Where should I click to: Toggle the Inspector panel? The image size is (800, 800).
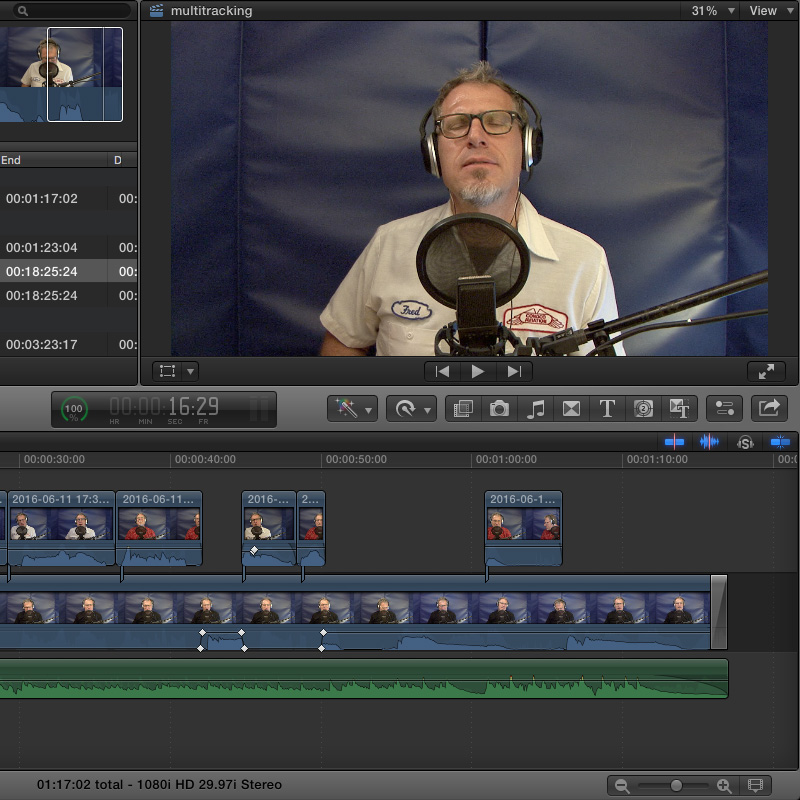tap(725, 408)
